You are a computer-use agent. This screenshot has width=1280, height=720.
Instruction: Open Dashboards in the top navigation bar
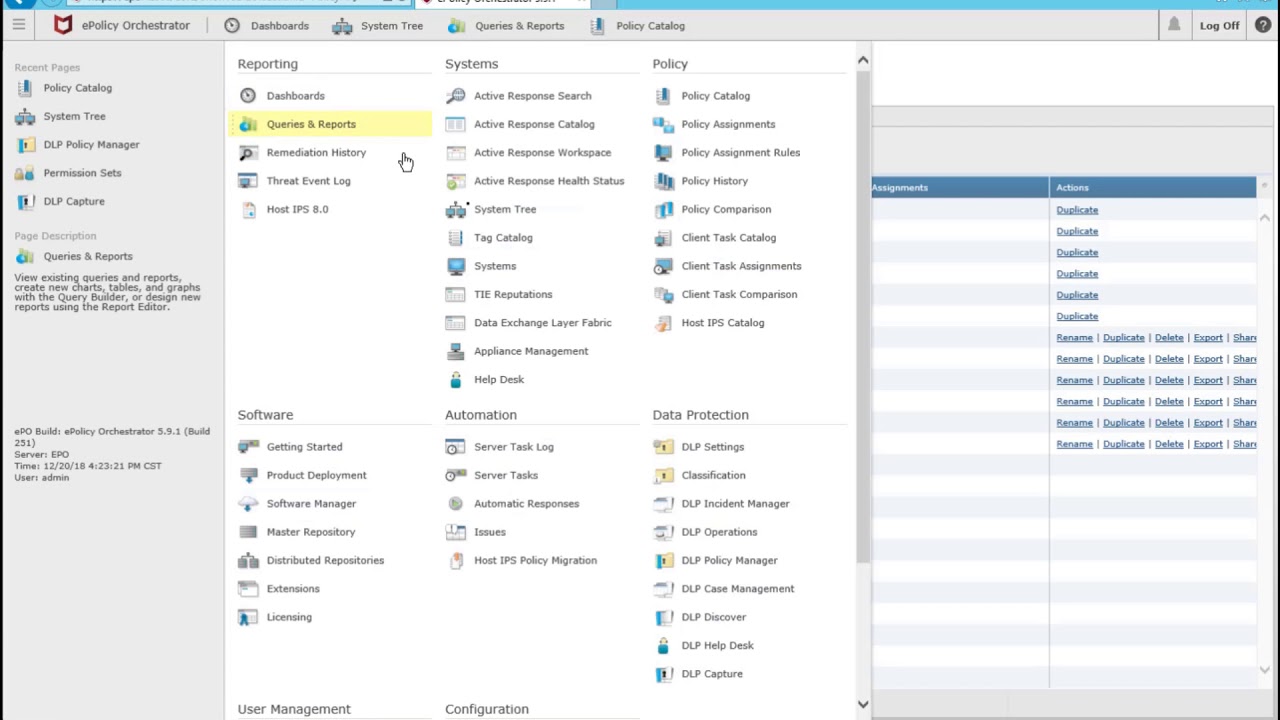267,26
